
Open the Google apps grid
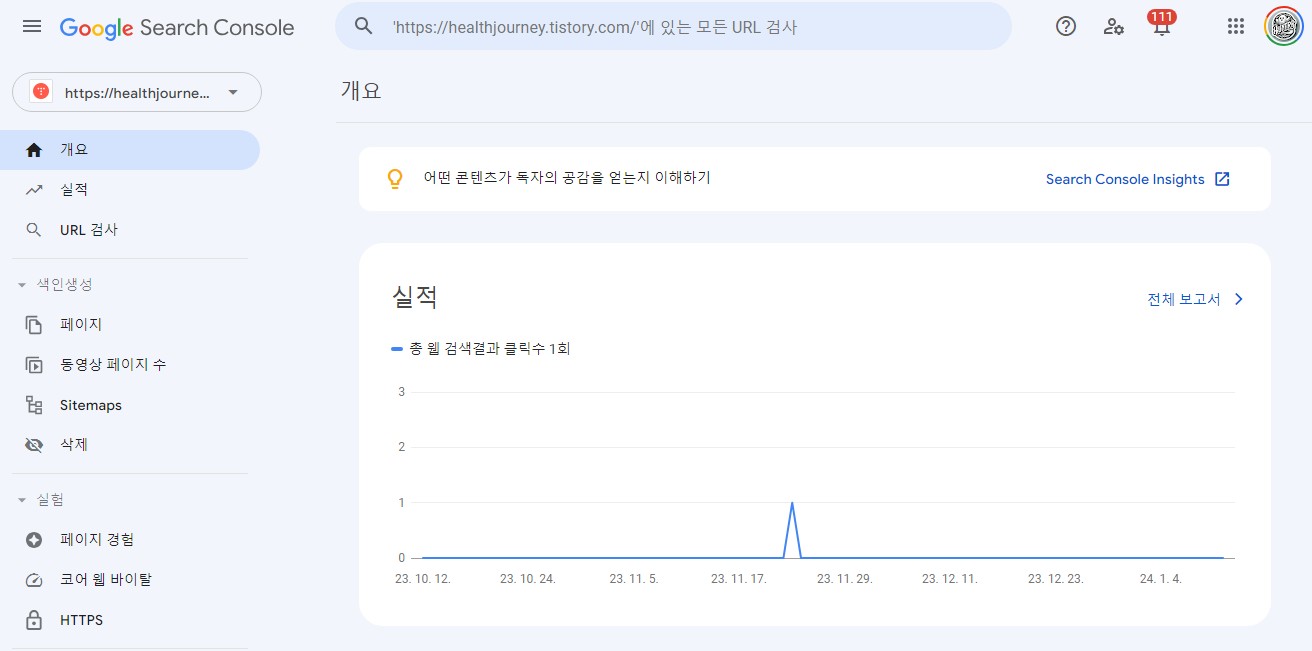click(x=1236, y=27)
